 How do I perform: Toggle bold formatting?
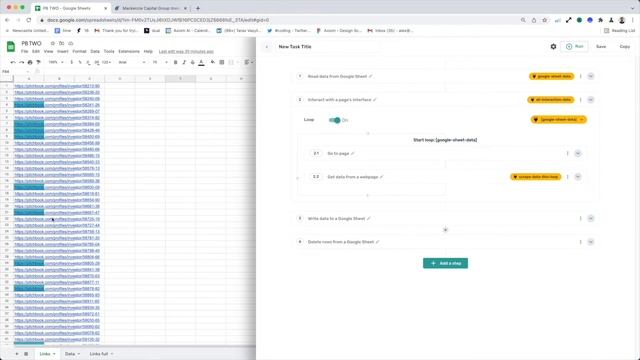point(176,62)
